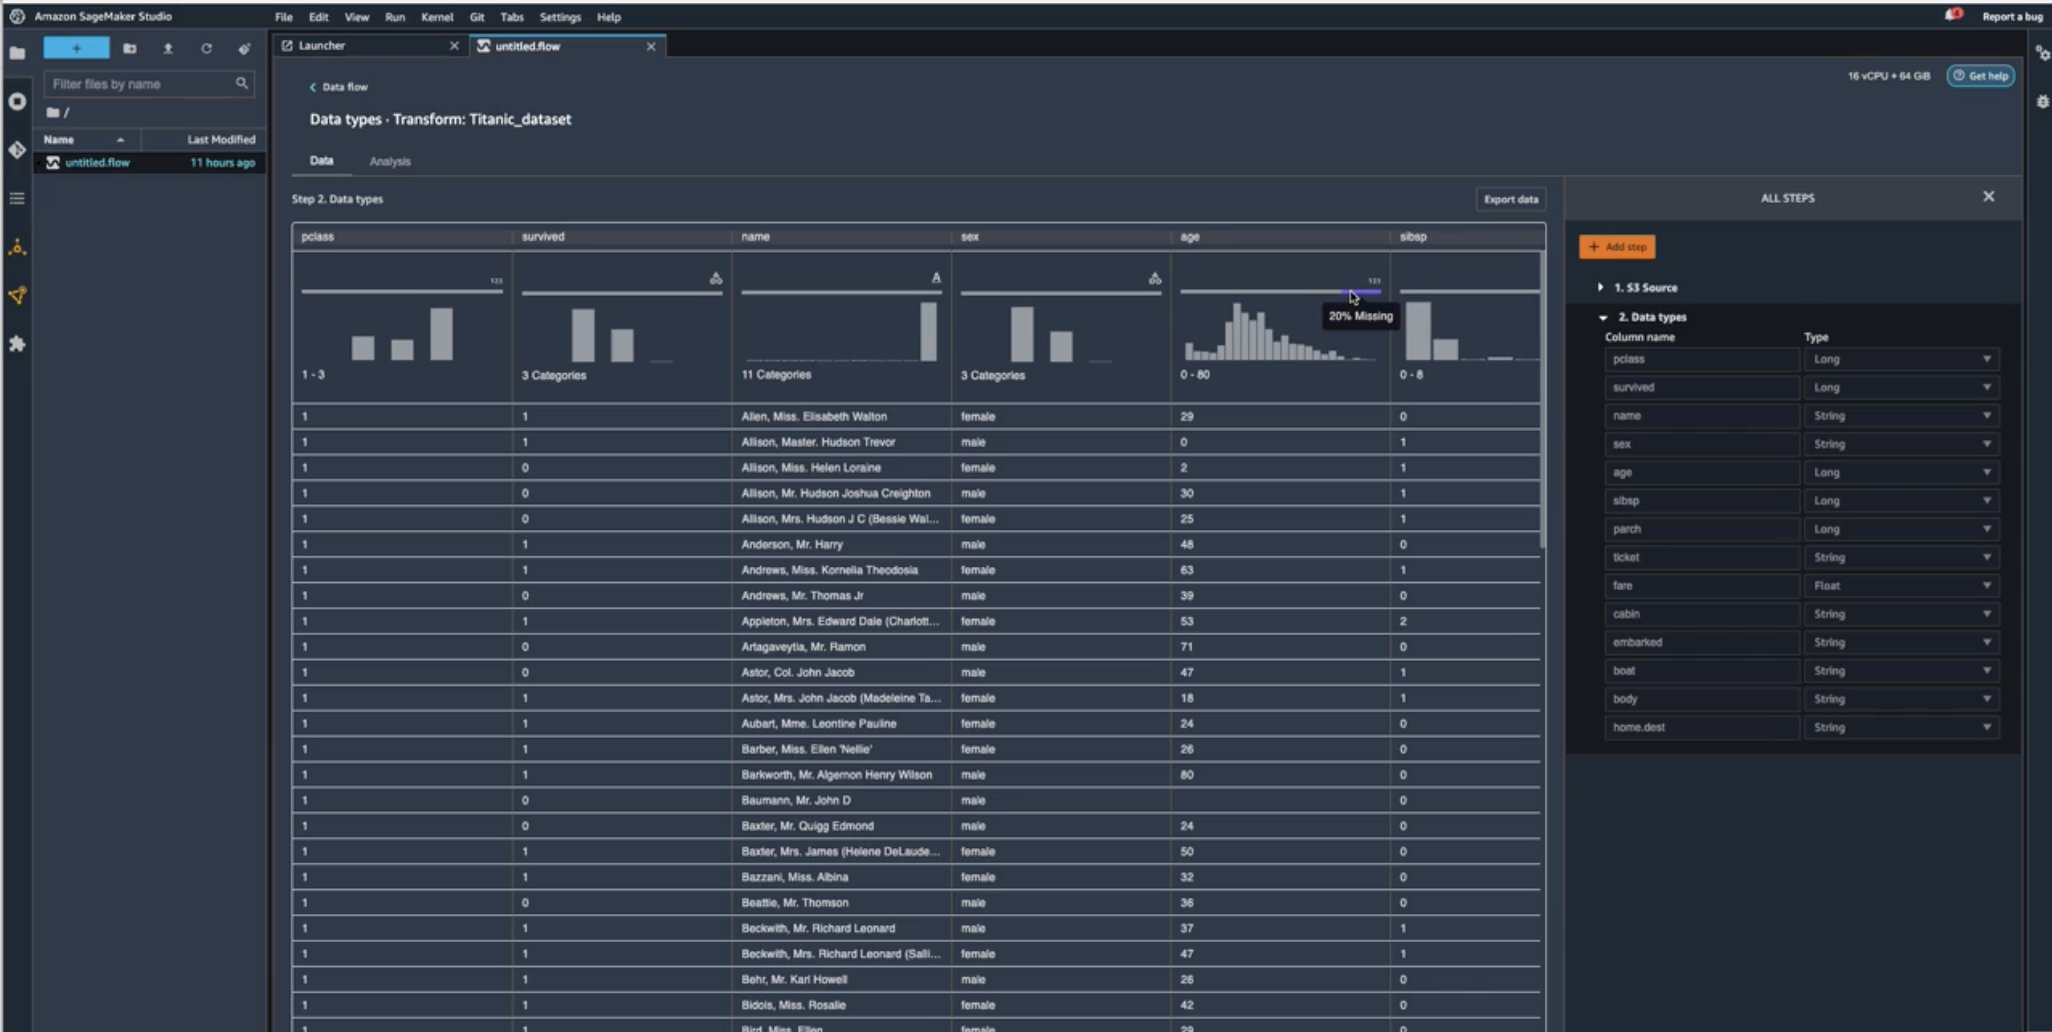The height and width of the screenshot is (1032, 2052).
Task: Open running terminals and kernels icon
Action: coord(17,101)
